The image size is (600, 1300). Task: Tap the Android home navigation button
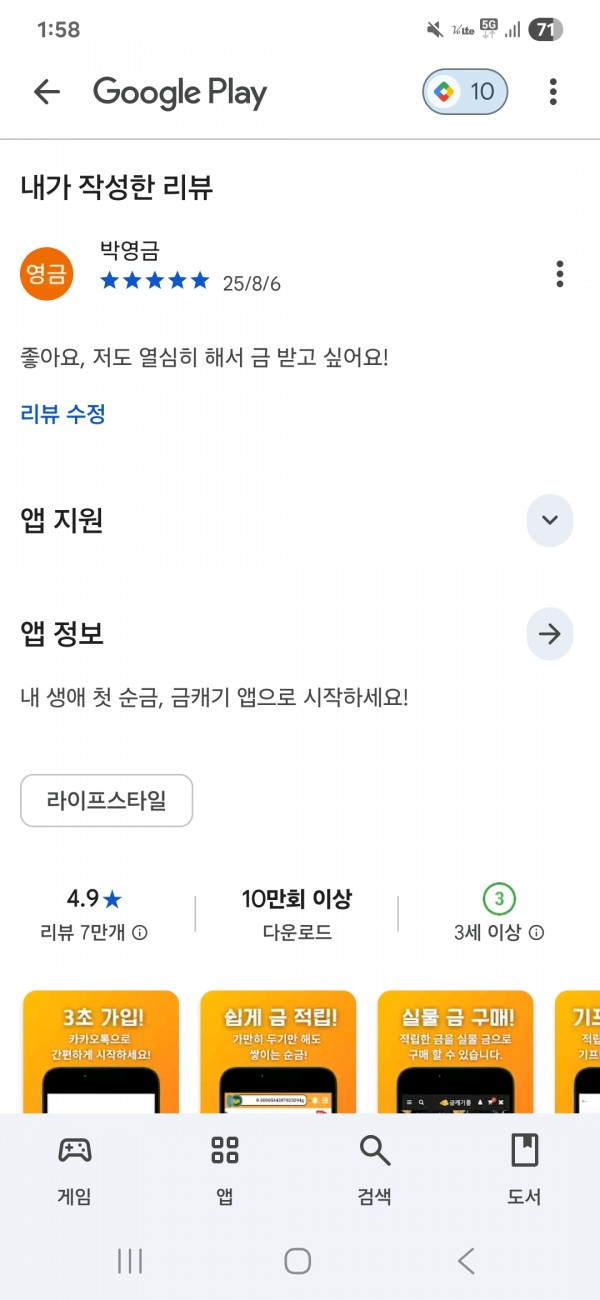[x=298, y=1261]
